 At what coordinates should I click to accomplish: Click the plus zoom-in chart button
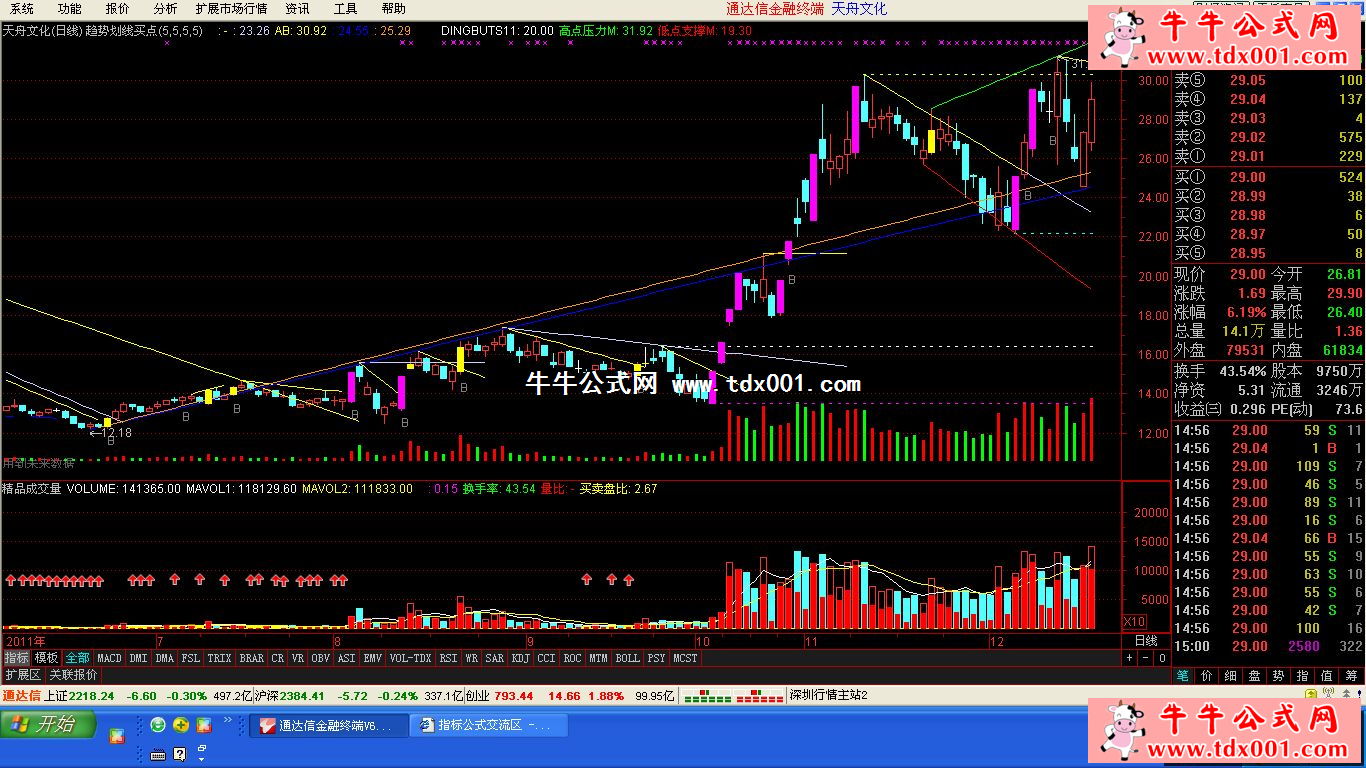tap(1129, 658)
